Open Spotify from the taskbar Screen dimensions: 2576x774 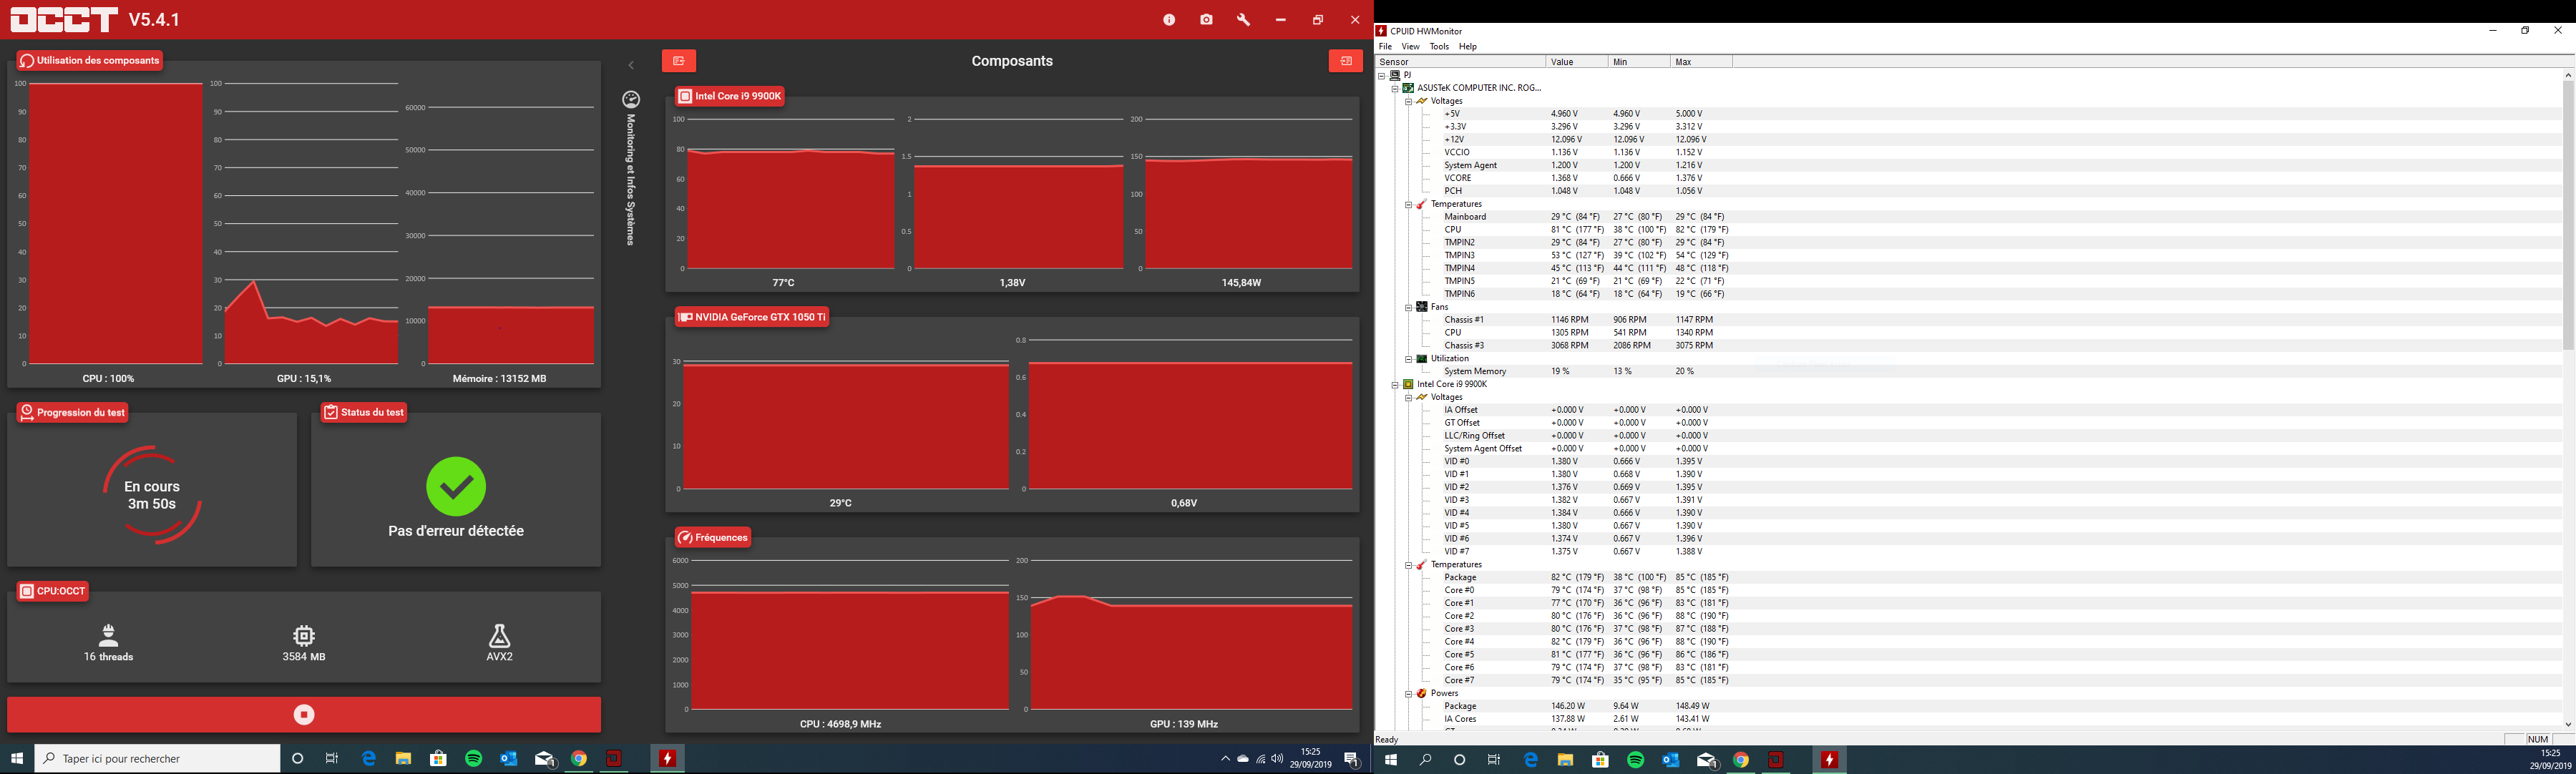pyautogui.click(x=474, y=759)
